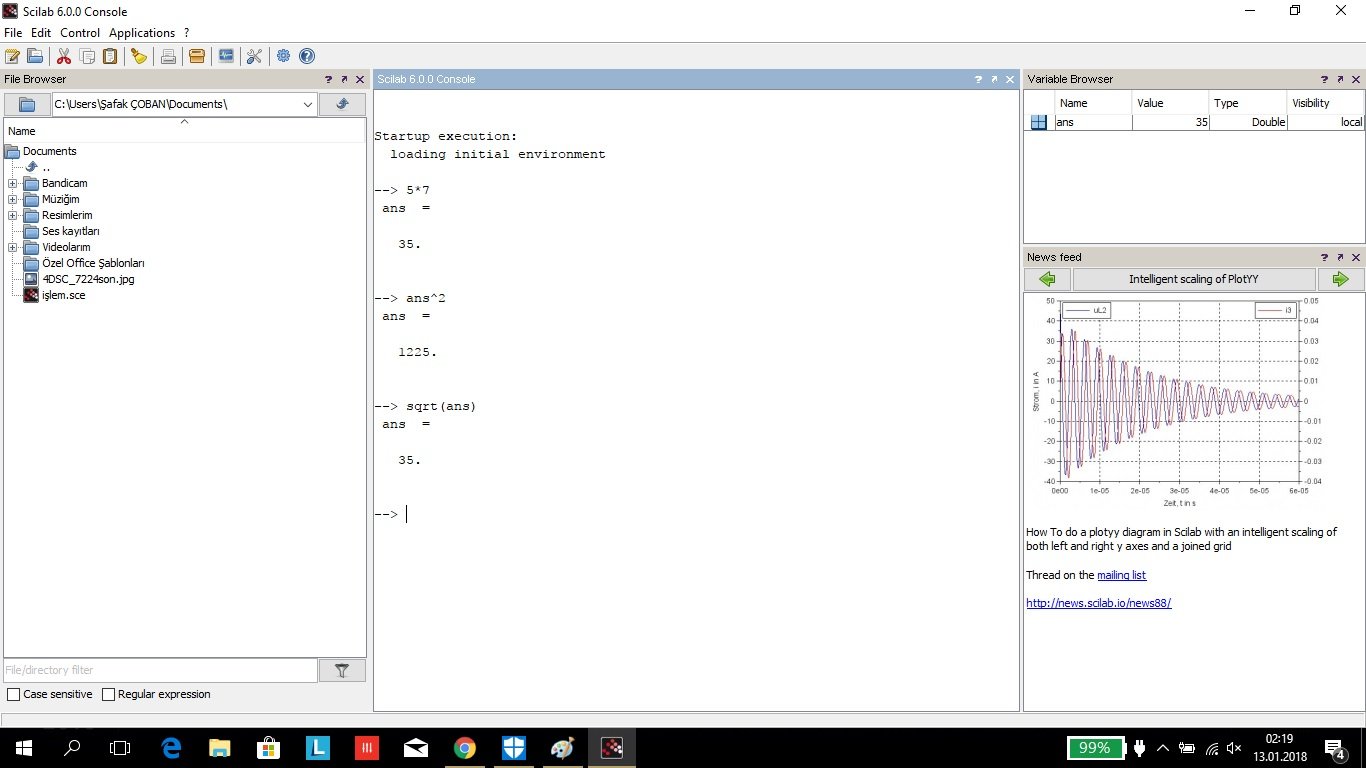Clear the console with the broom icon
Viewport: 1366px width, 768px height.
(x=139, y=56)
